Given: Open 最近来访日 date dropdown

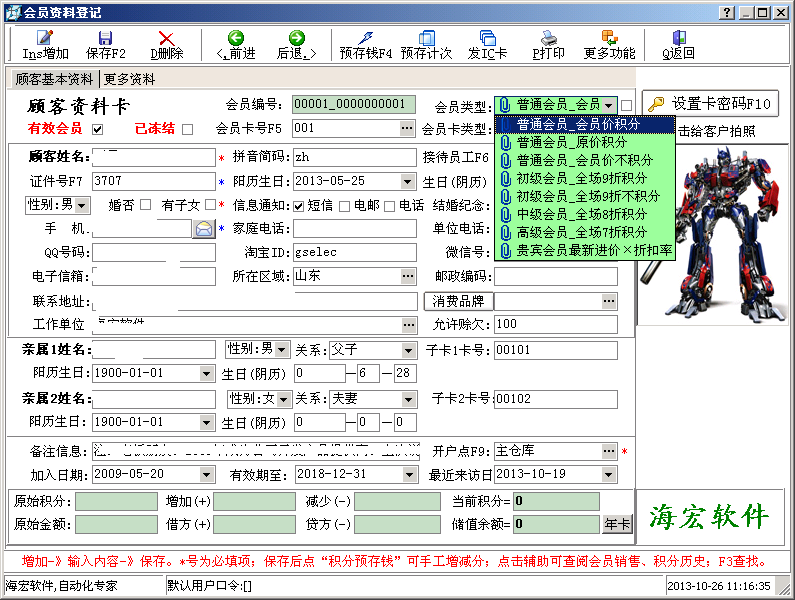Looking at the screenshot, I should (x=609, y=475).
